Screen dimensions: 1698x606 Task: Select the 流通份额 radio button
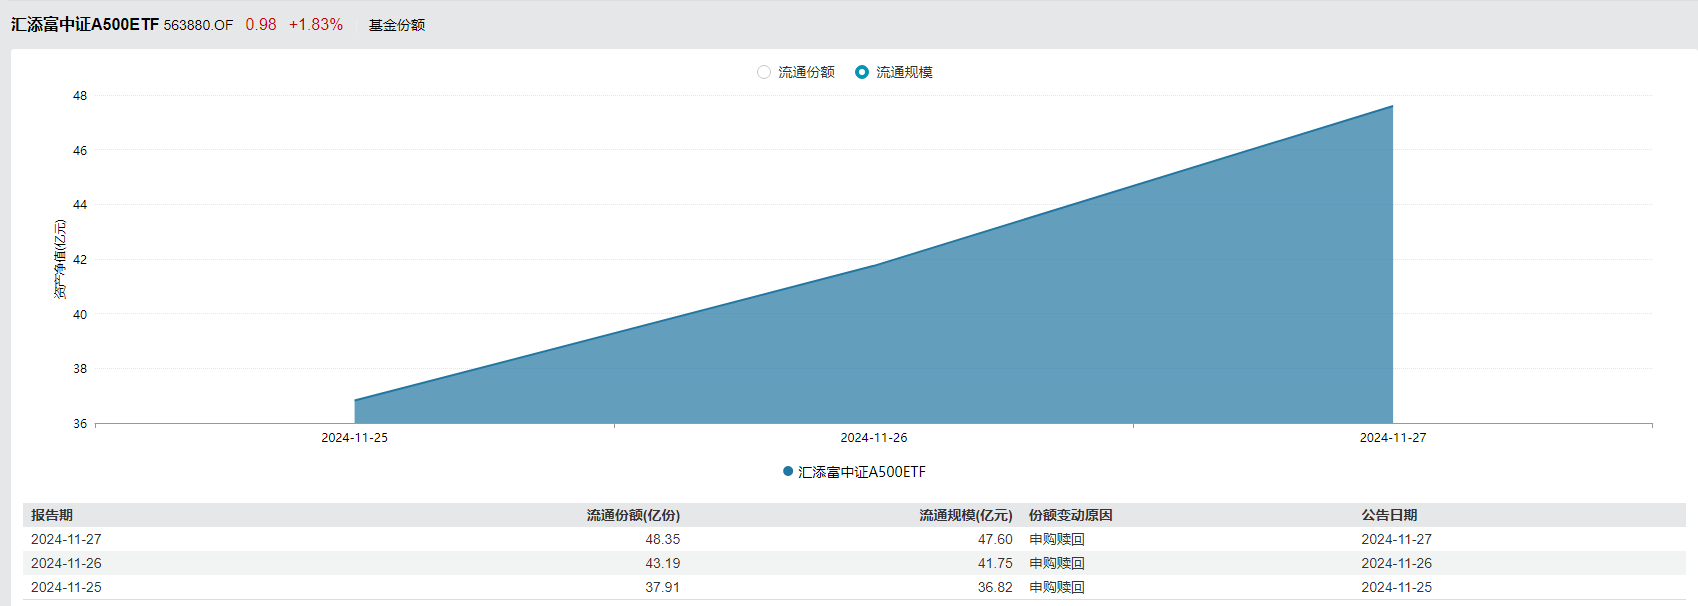point(764,72)
